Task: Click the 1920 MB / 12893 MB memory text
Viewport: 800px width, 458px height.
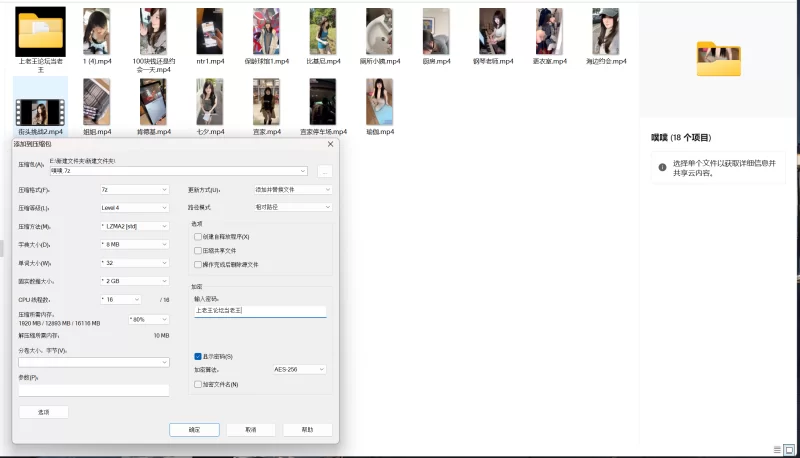Action: click(x=59, y=323)
